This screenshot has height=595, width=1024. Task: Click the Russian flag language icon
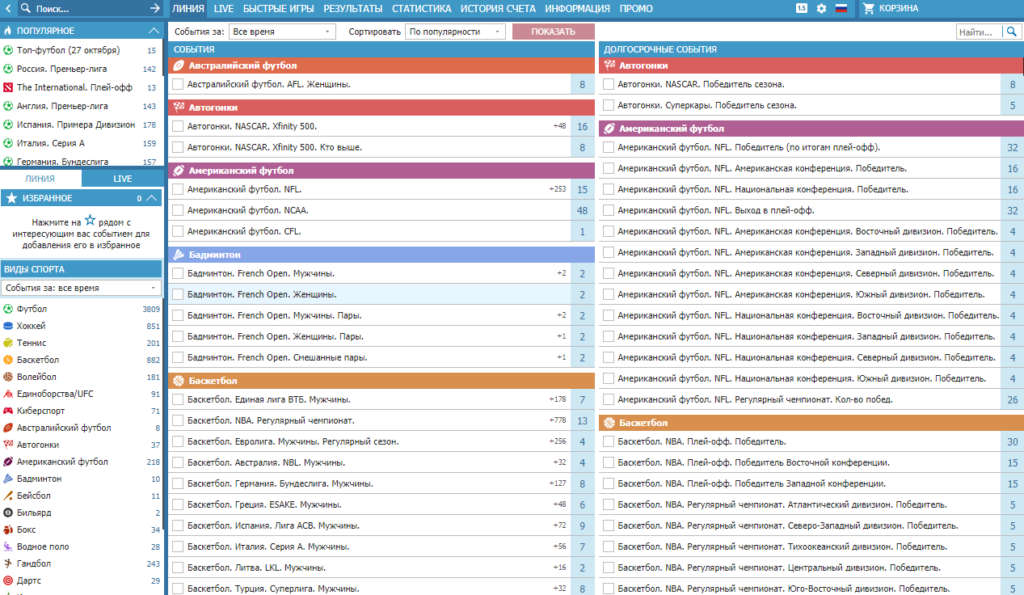841,8
